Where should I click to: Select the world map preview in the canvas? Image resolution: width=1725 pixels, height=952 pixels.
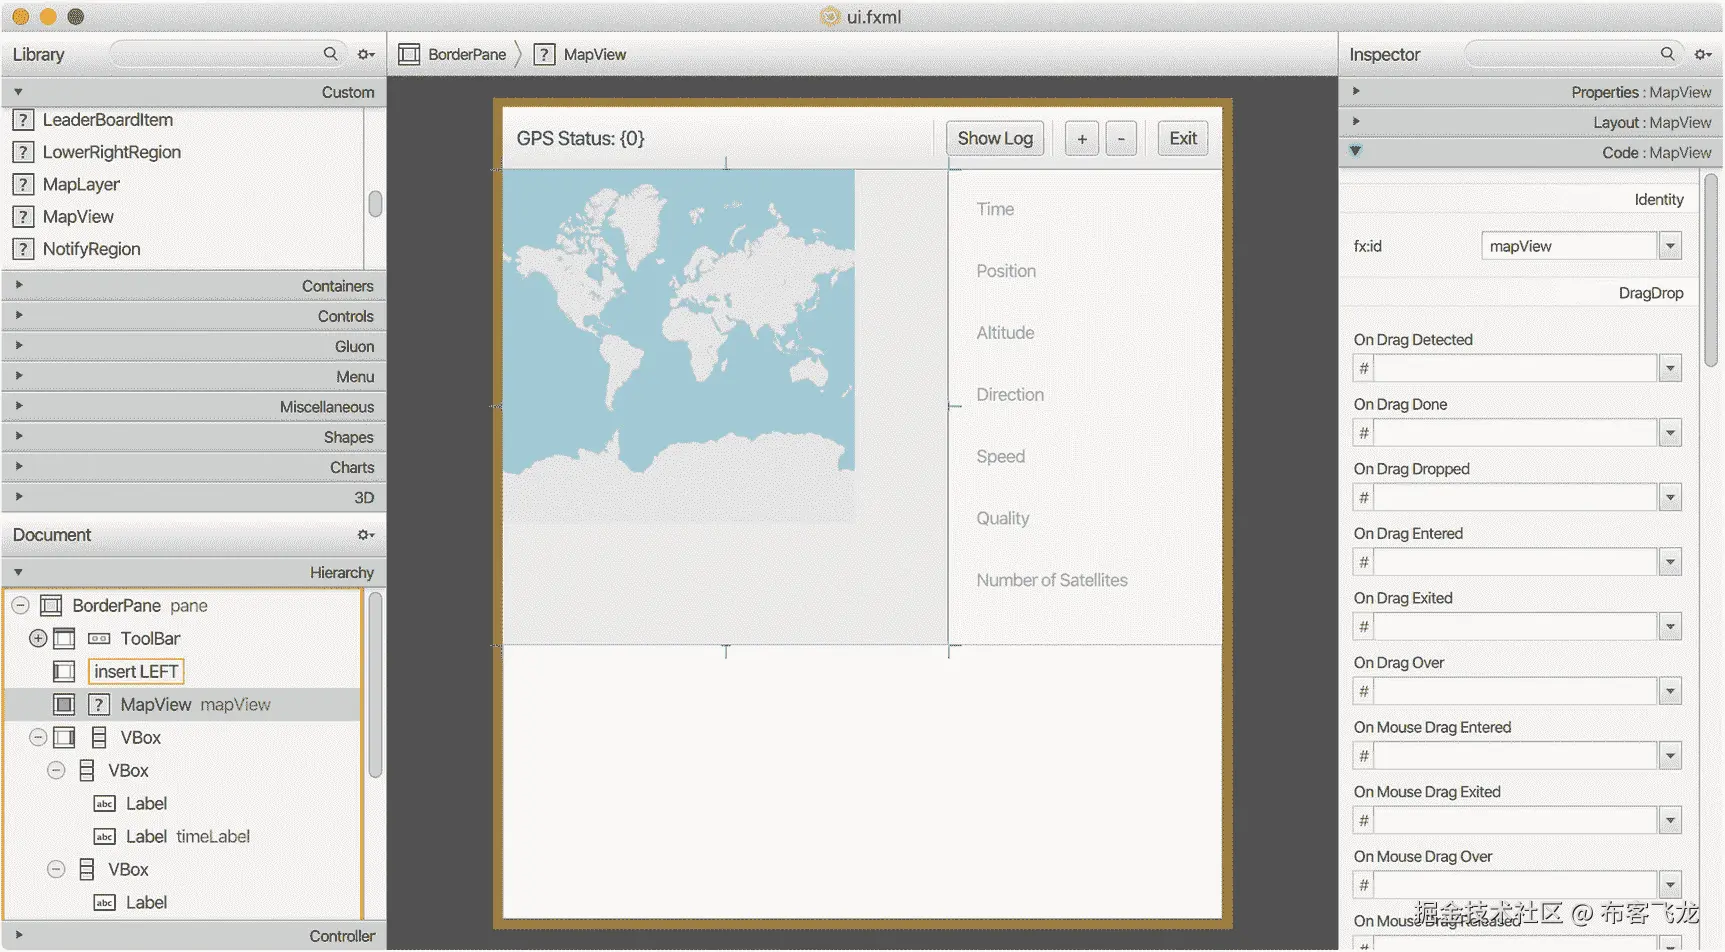tap(679, 346)
